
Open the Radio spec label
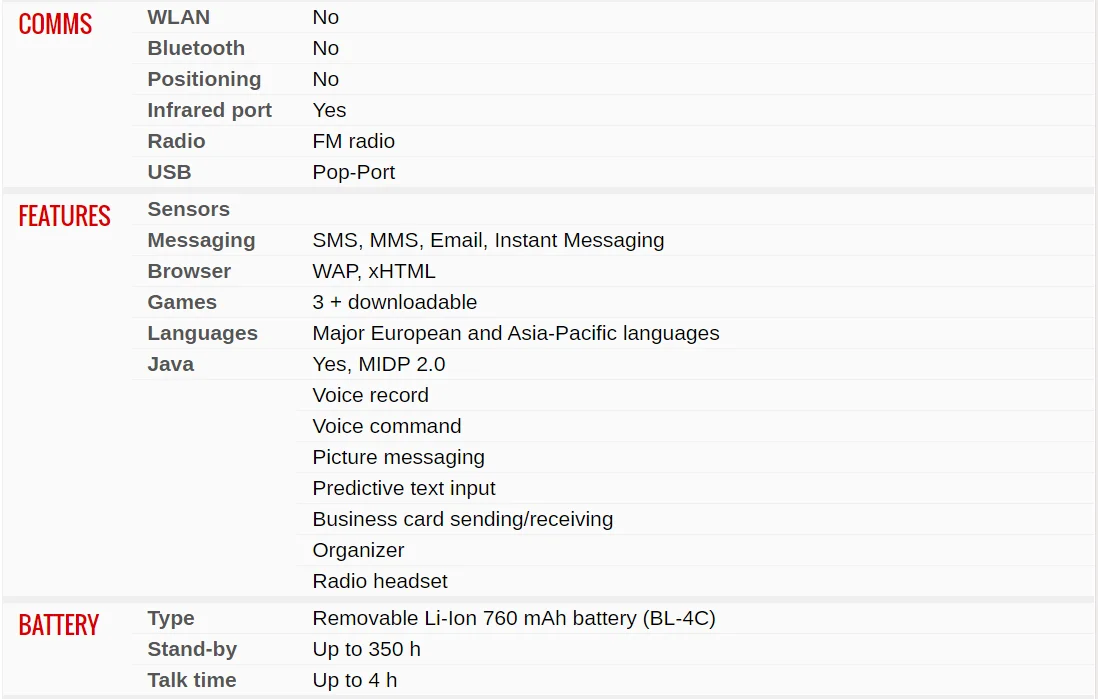pyautogui.click(x=176, y=141)
